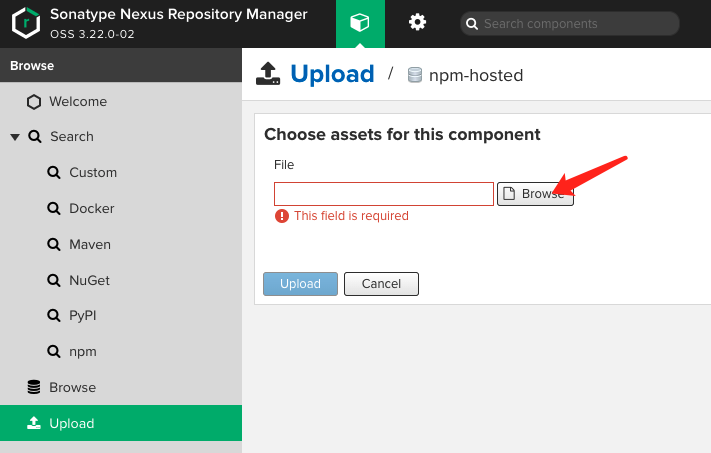The width and height of the screenshot is (711, 453).
Task: Click the upload icon in page header
Action: tap(268, 73)
